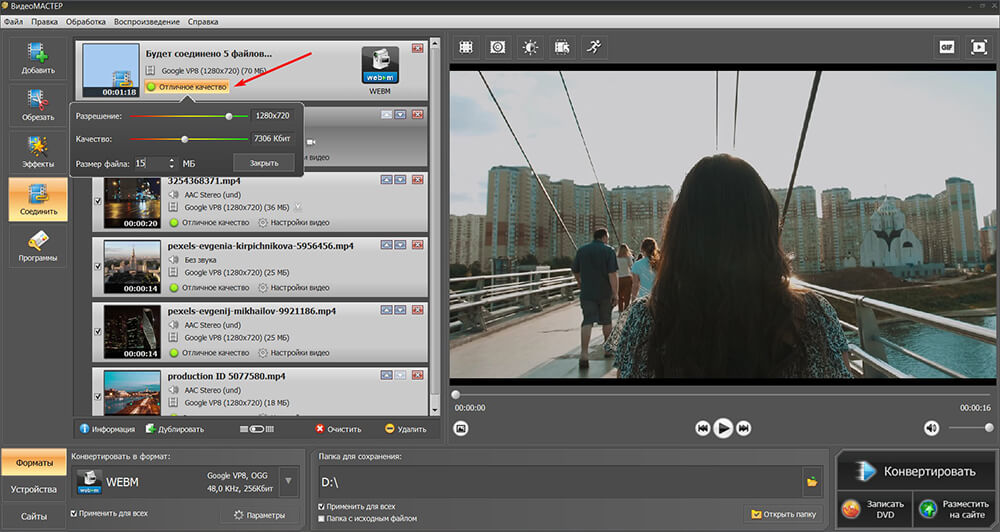Screen dimensions: 1000x532
Task: Click the highlighted Отличное качество quality button of the joined file
Action: pos(187,87)
